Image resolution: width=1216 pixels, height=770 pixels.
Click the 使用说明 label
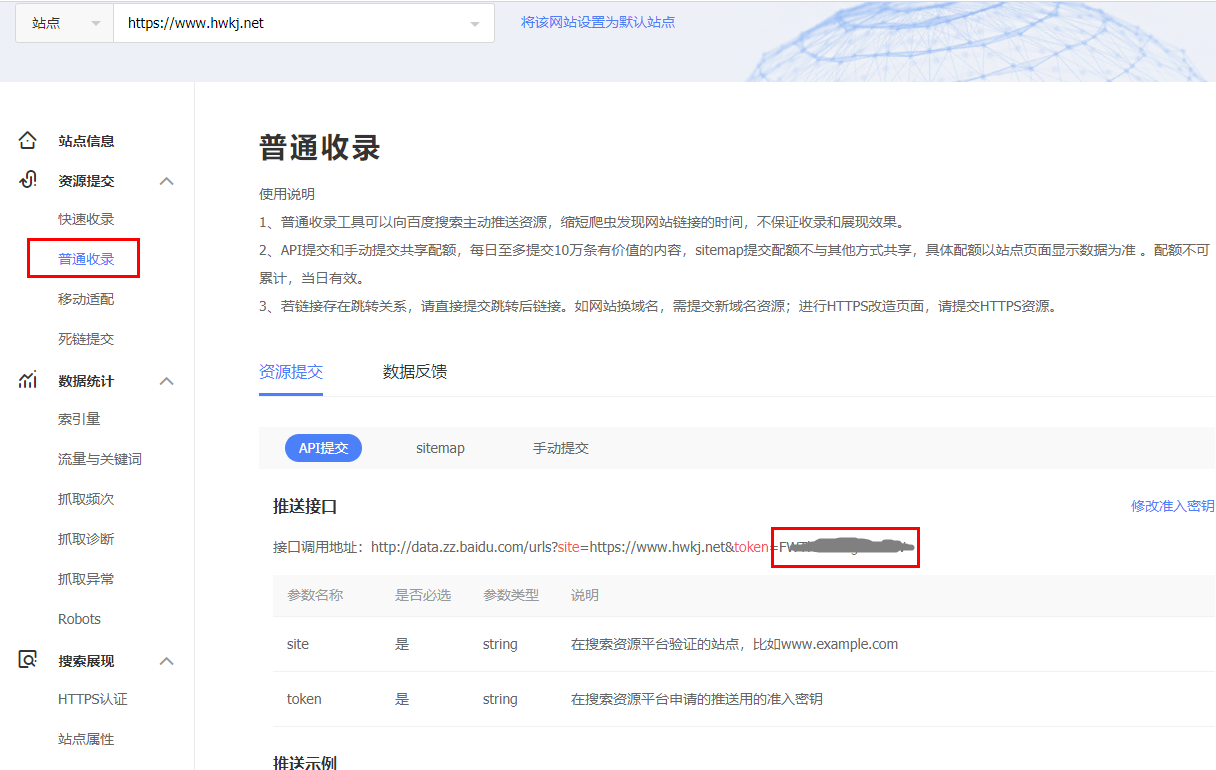pos(287,194)
